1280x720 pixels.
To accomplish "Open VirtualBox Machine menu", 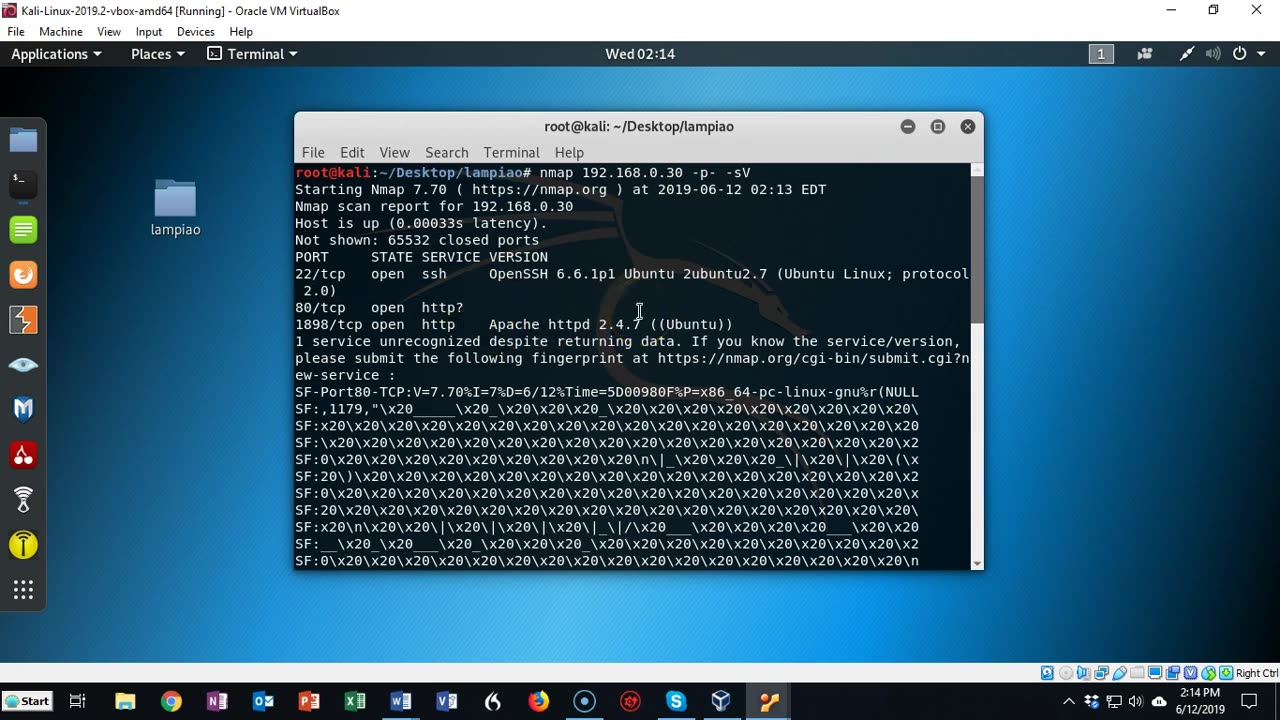I will click(x=61, y=32).
